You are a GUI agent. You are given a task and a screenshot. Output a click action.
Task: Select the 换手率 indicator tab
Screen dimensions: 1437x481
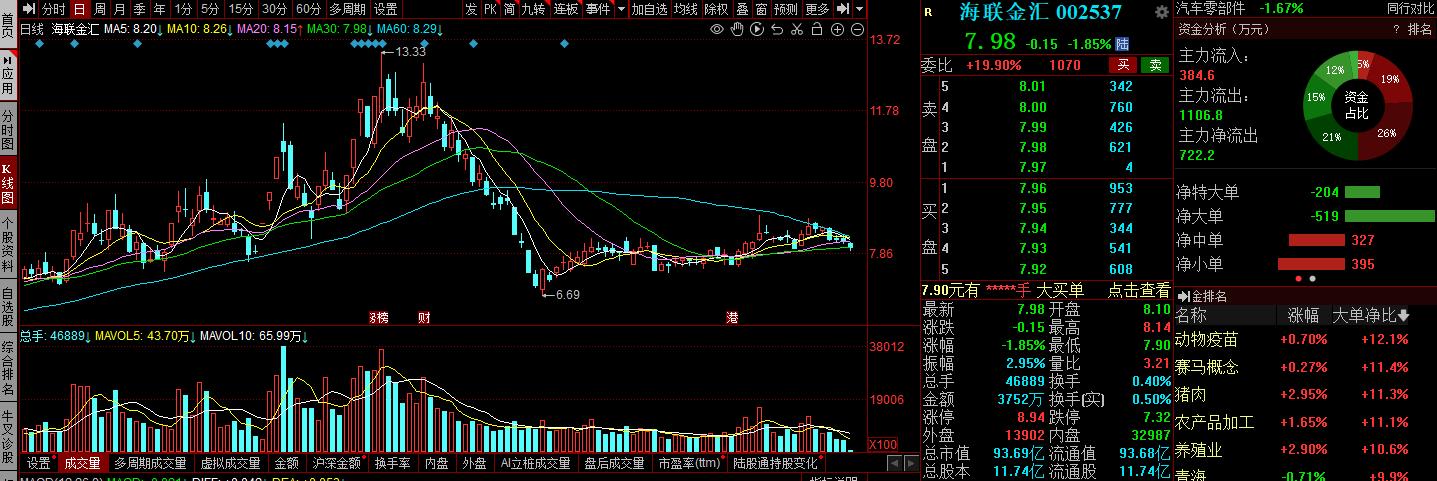[x=392, y=463]
